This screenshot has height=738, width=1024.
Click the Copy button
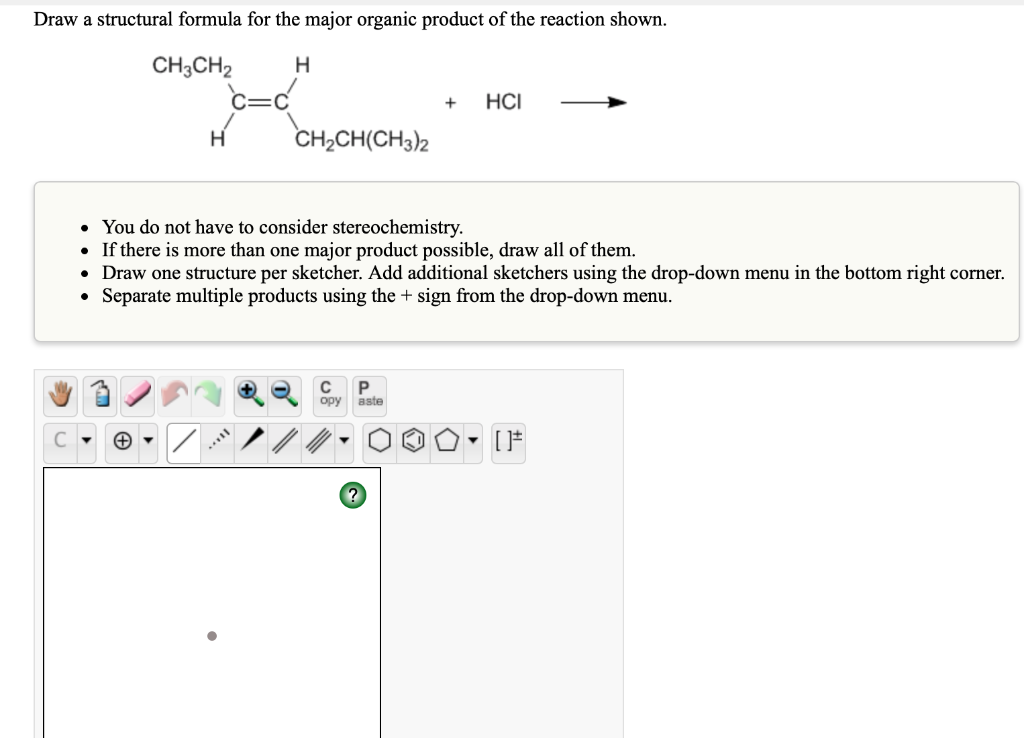pyautogui.click(x=330, y=395)
